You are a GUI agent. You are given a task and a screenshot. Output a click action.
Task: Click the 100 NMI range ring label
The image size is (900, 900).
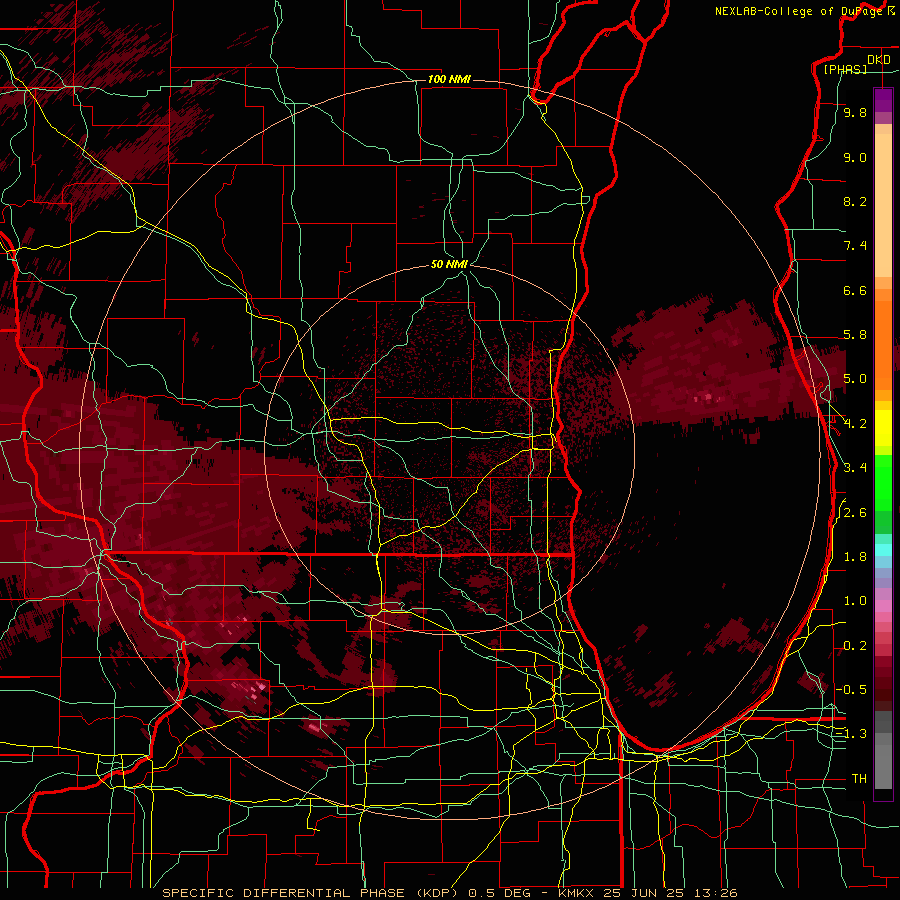(449, 79)
